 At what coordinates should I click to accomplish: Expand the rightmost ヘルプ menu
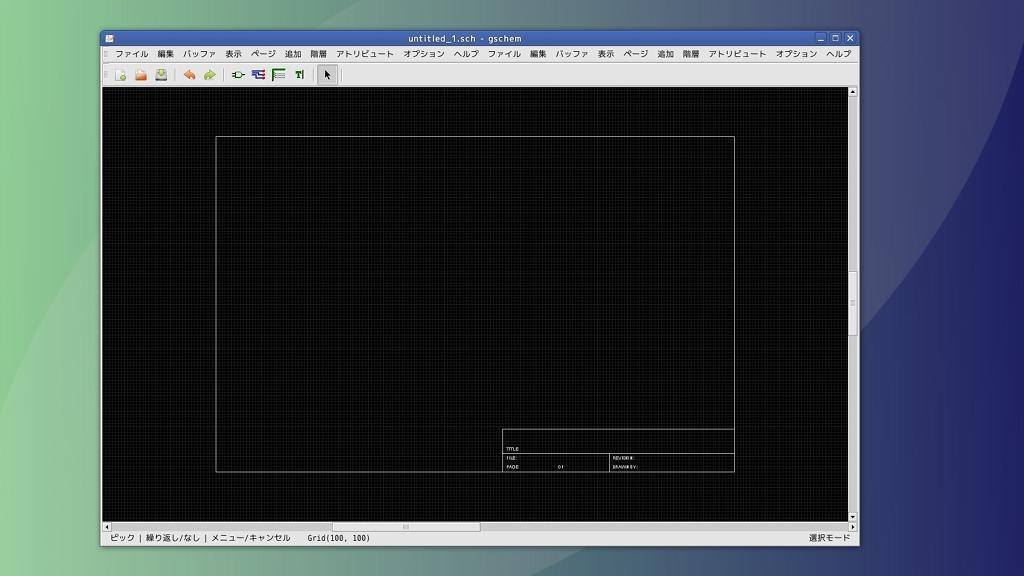[838, 54]
